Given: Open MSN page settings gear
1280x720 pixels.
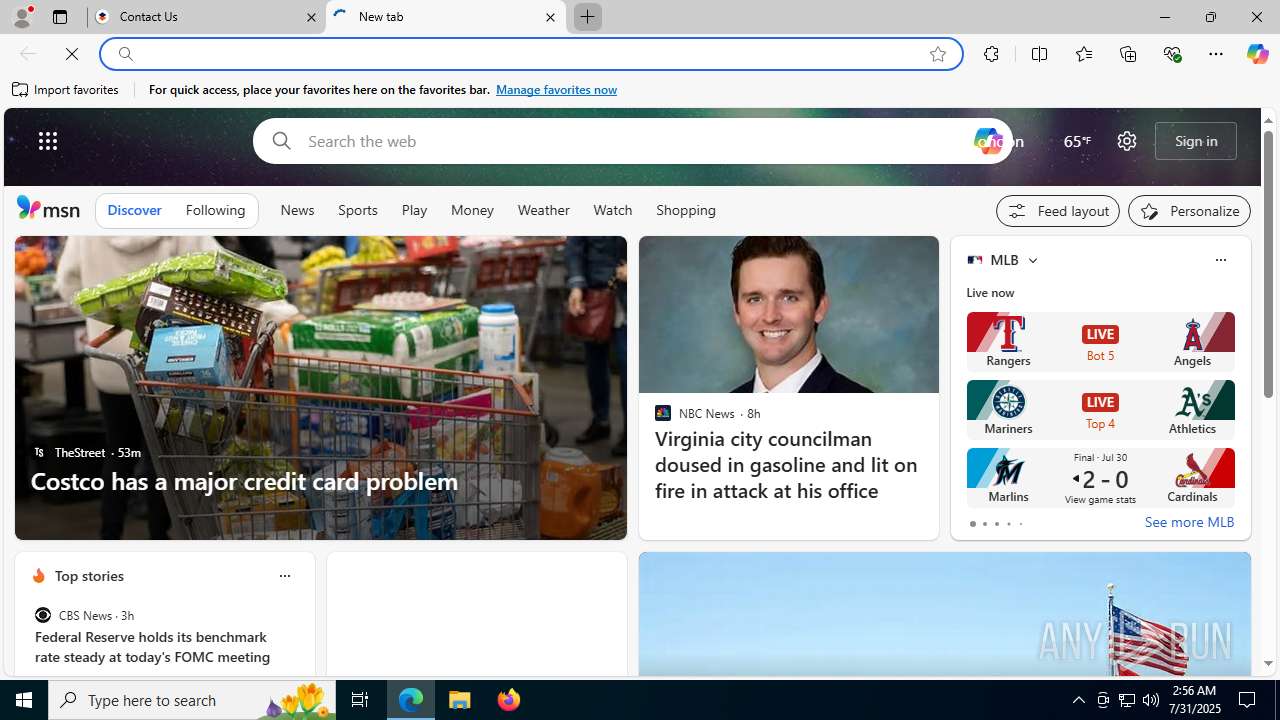Looking at the screenshot, I should [1126, 141].
